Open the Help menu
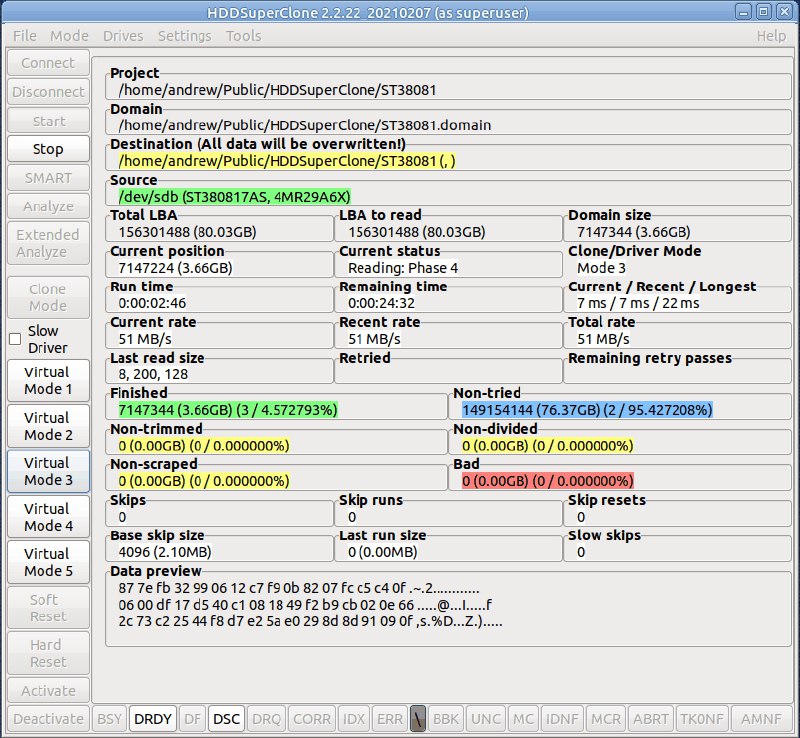The image size is (800, 738). click(x=771, y=36)
